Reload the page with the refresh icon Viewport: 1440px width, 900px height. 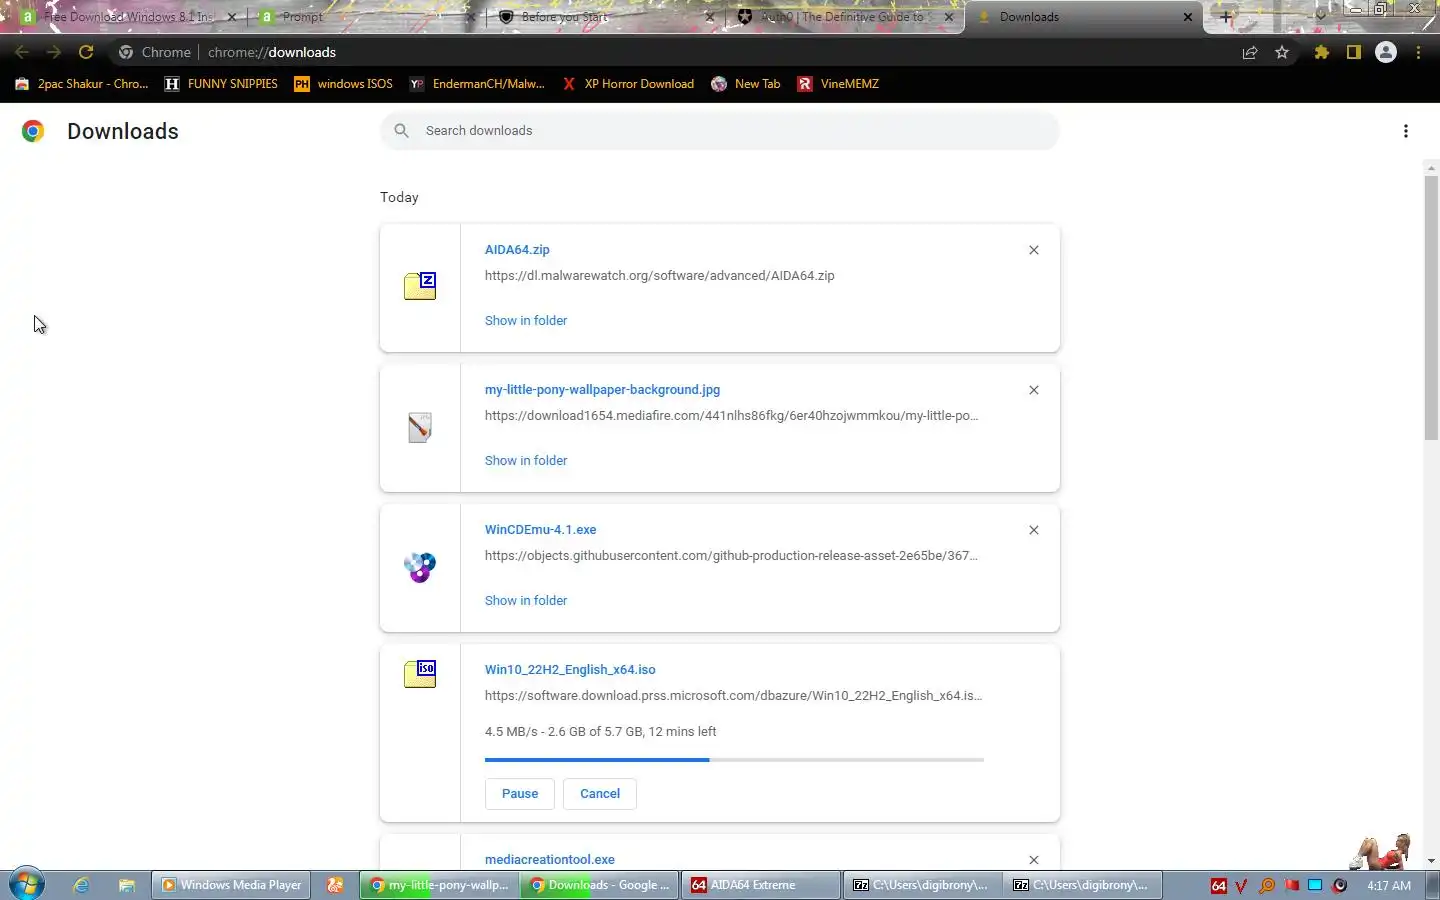pyautogui.click(x=86, y=52)
